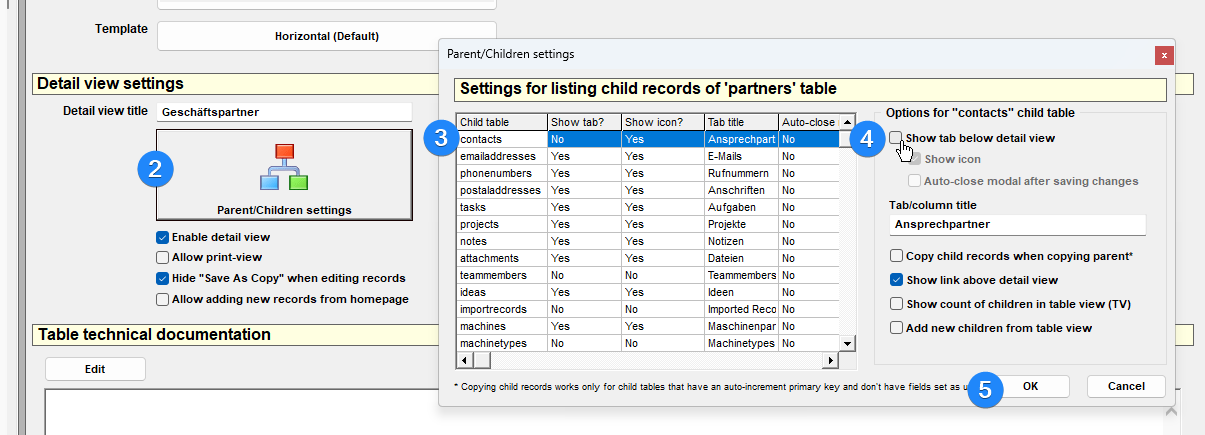Enable Show count of children in table view

coord(897,304)
